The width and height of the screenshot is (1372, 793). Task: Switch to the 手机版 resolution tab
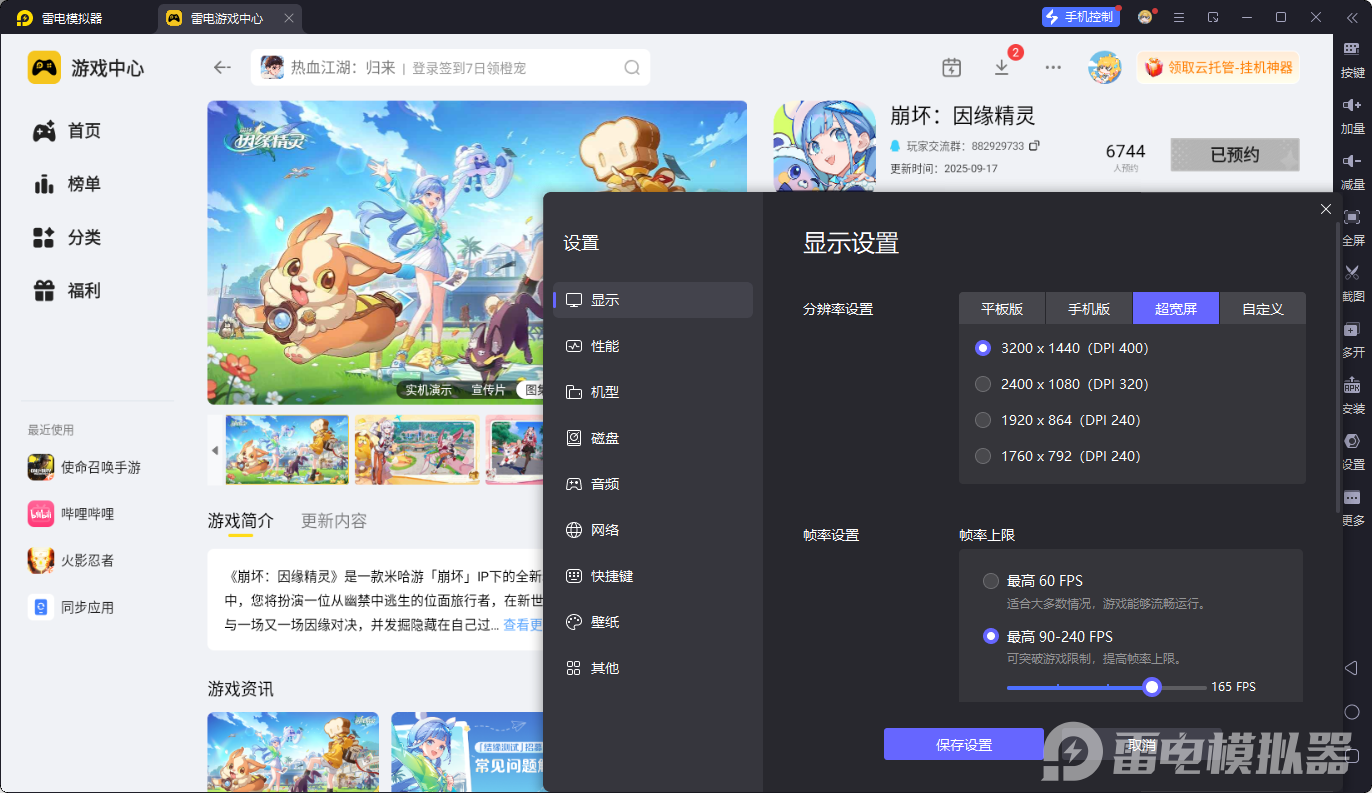1089,309
